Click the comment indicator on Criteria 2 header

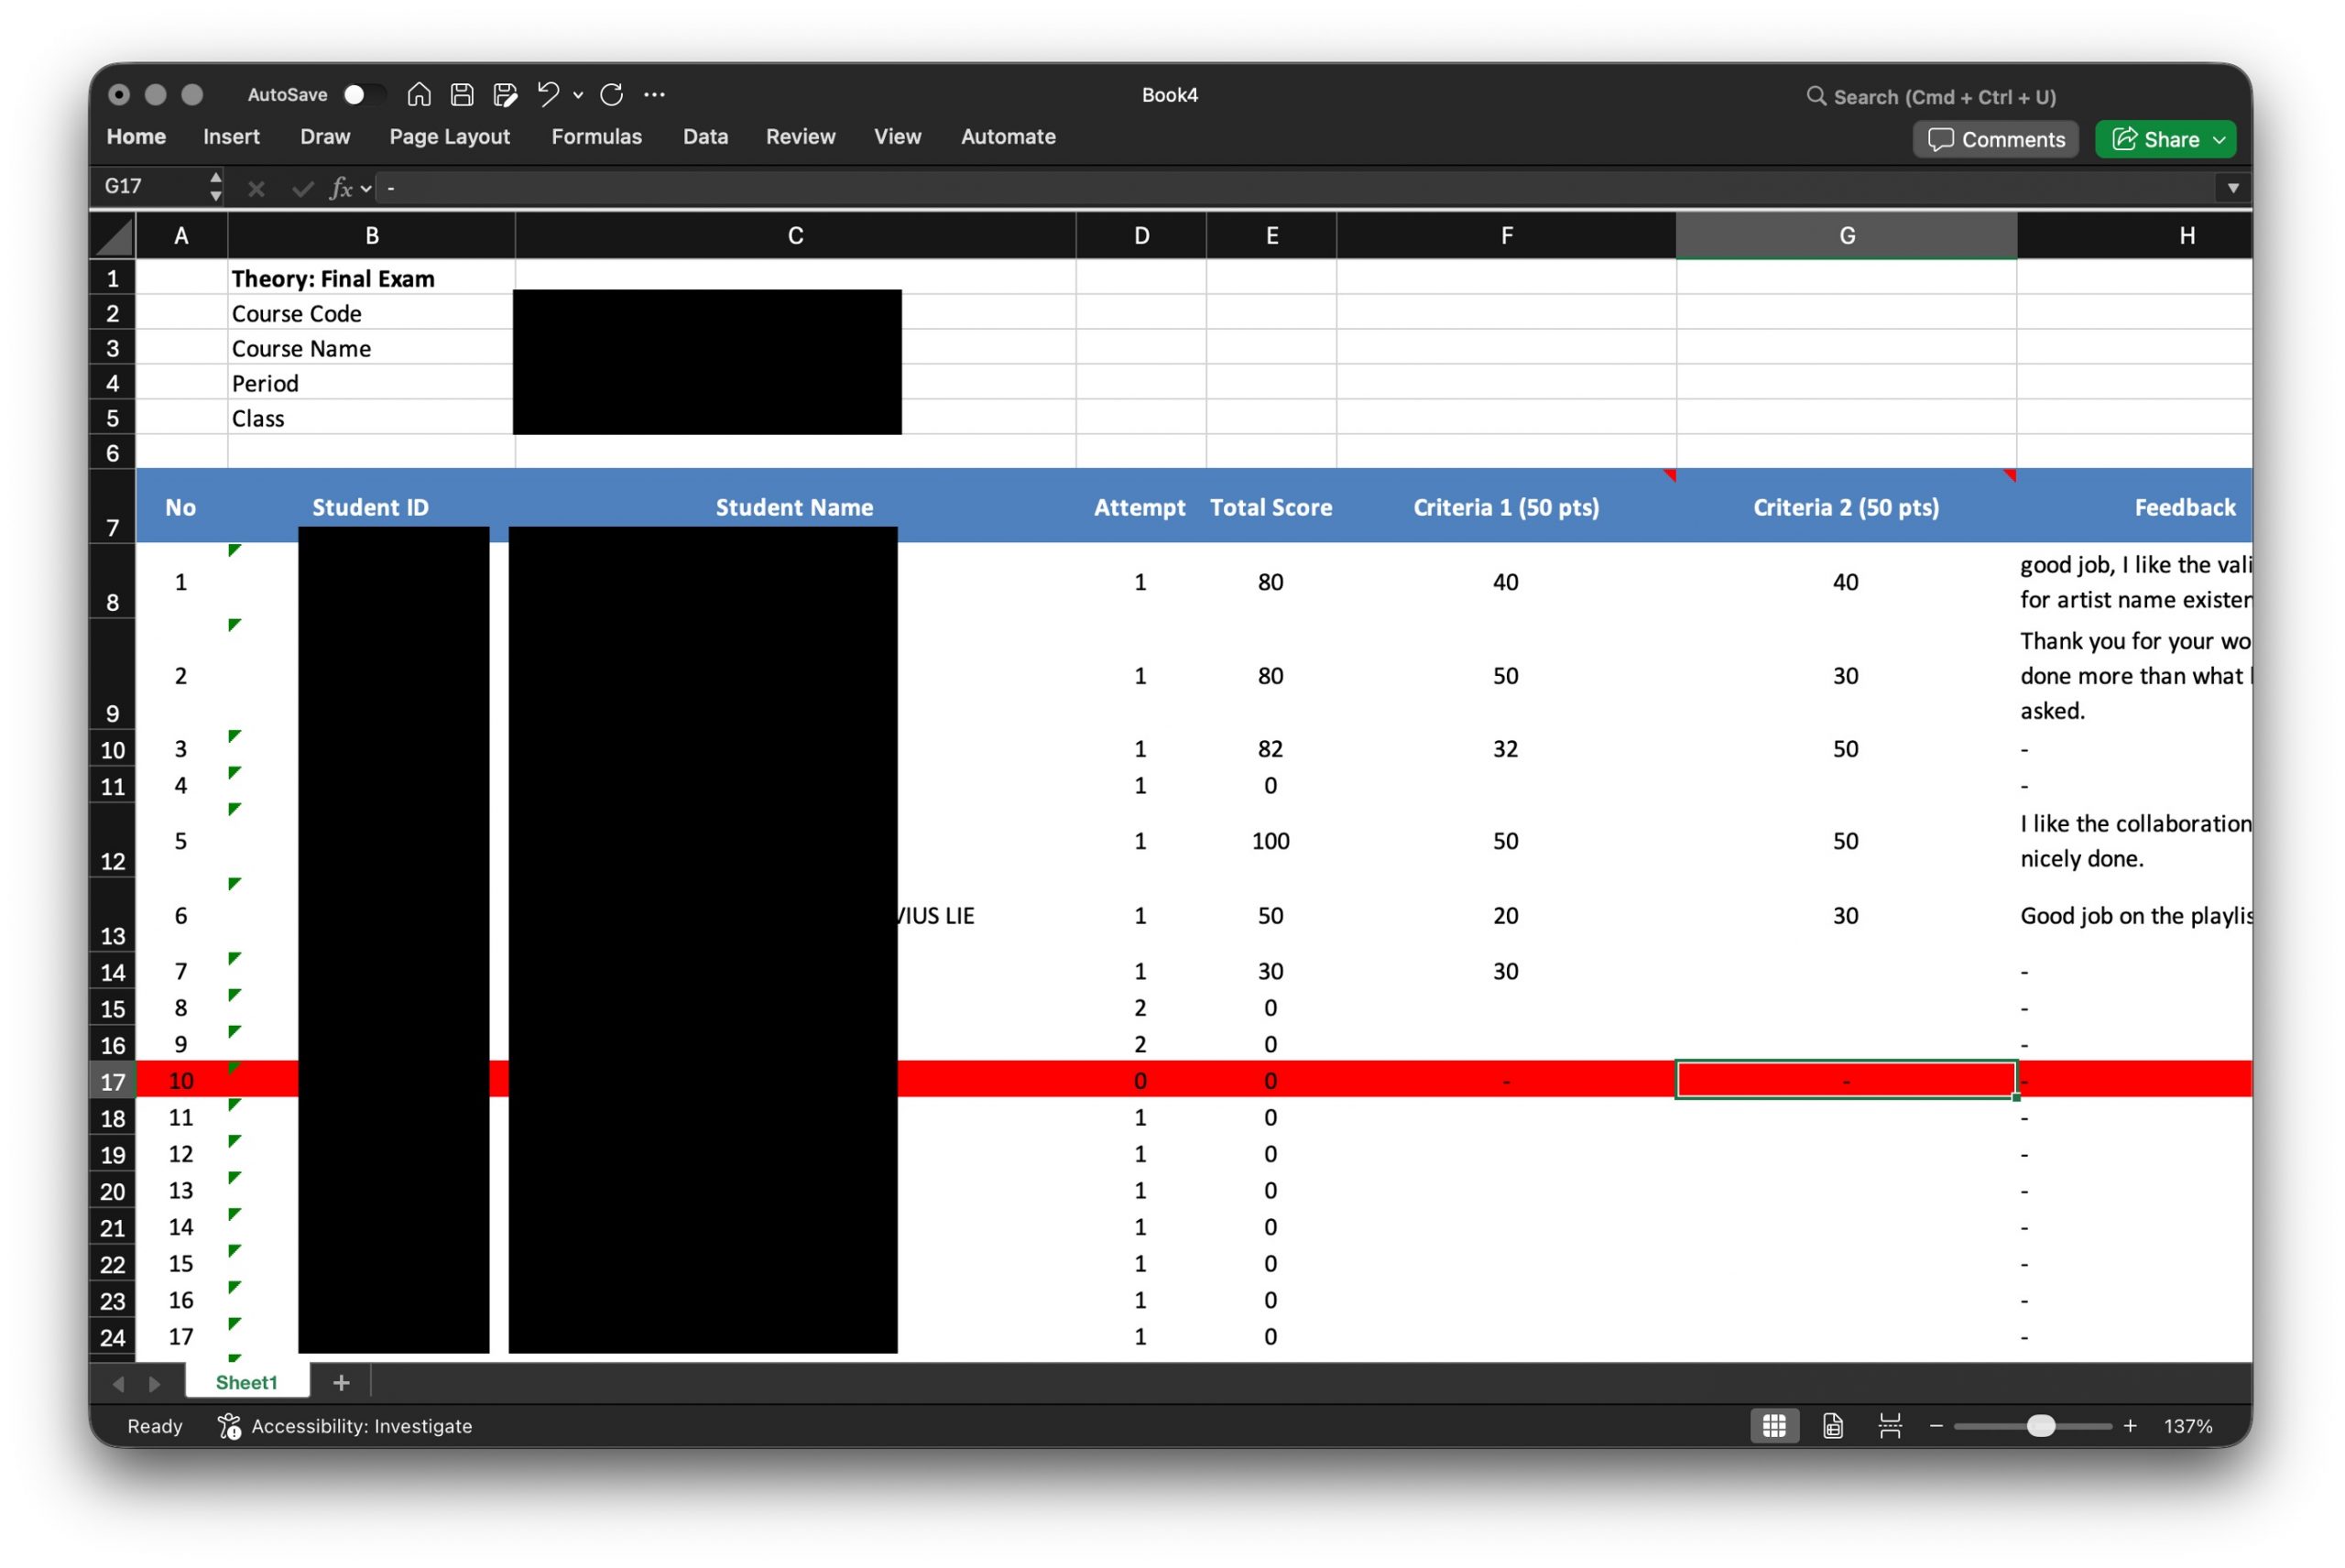(x=2009, y=475)
